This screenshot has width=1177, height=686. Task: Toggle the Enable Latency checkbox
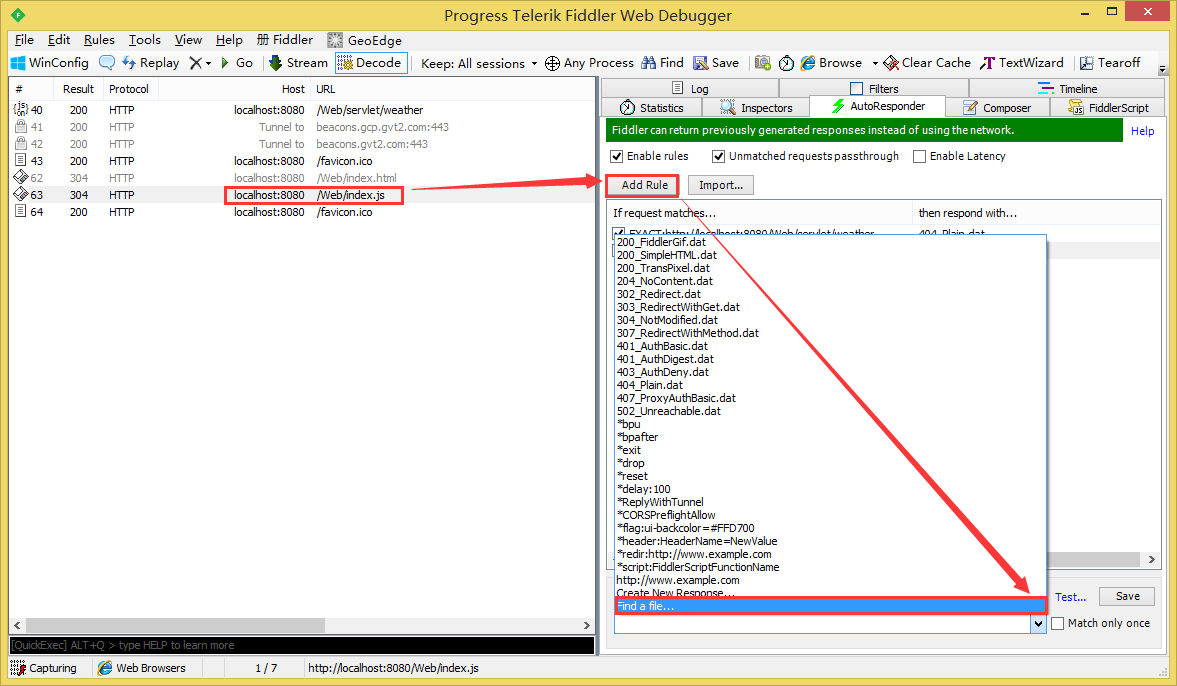tap(919, 156)
